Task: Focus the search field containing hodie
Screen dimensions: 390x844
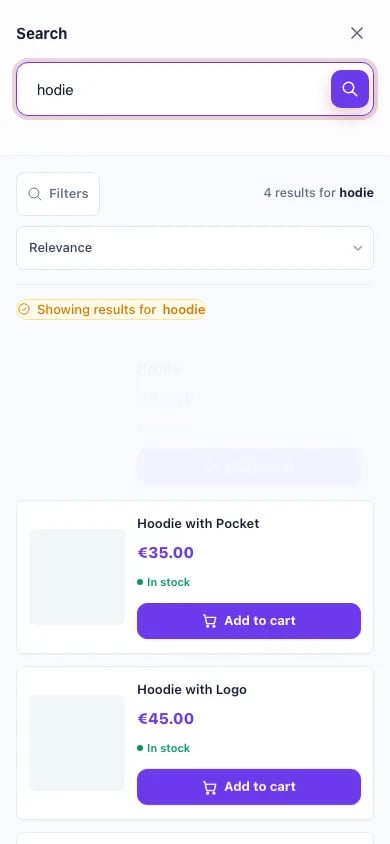Action: 172,89
